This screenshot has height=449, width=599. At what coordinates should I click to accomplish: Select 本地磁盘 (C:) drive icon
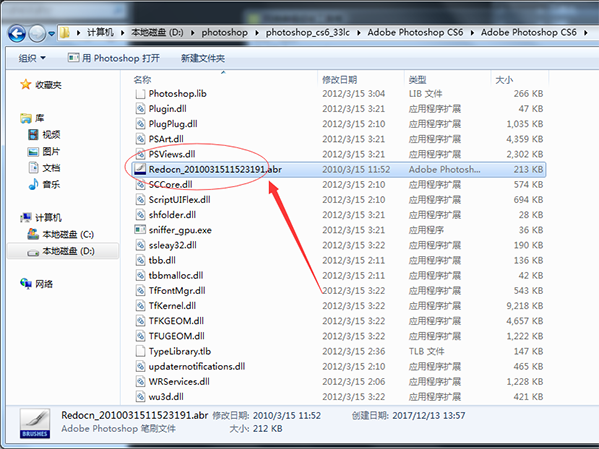33,234
